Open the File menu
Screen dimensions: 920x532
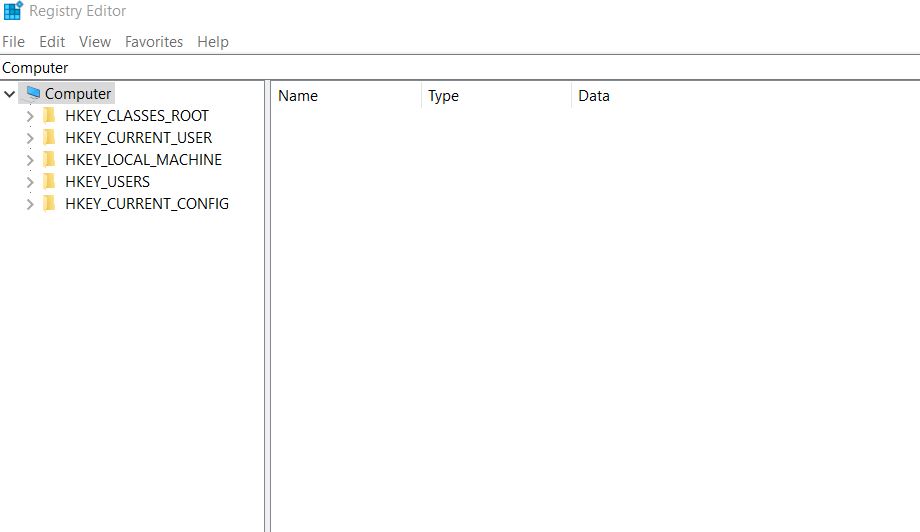(x=13, y=42)
